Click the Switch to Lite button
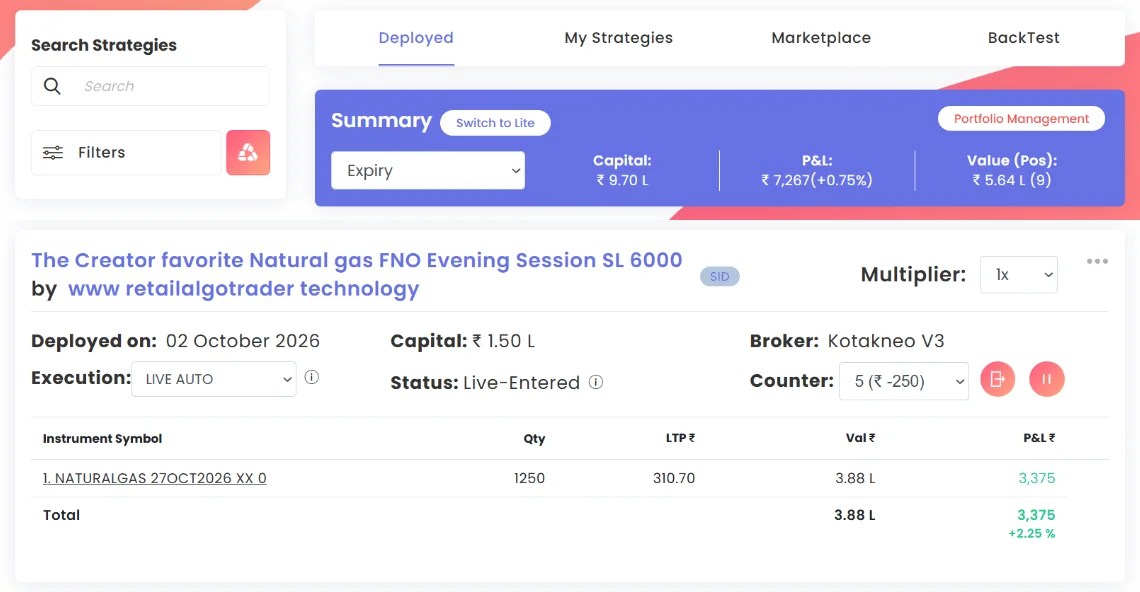The height and width of the screenshot is (592, 1140). click(495, 123)
